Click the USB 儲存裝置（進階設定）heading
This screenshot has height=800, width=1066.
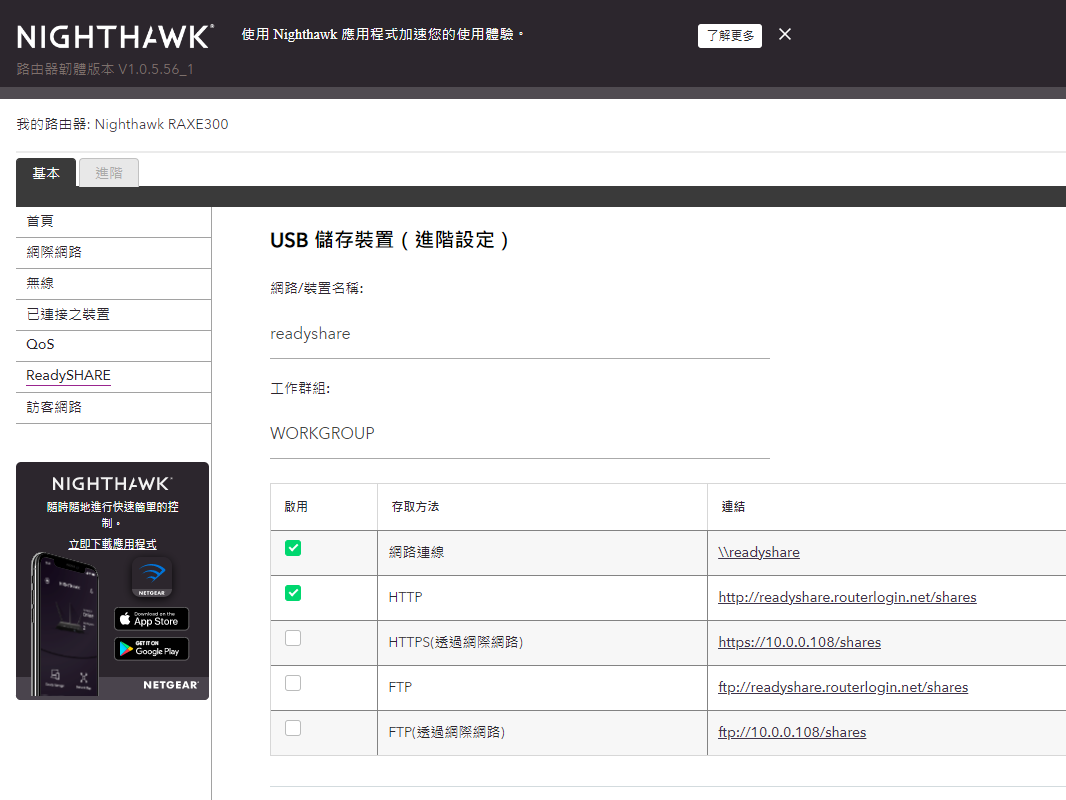tap(390, 240)
